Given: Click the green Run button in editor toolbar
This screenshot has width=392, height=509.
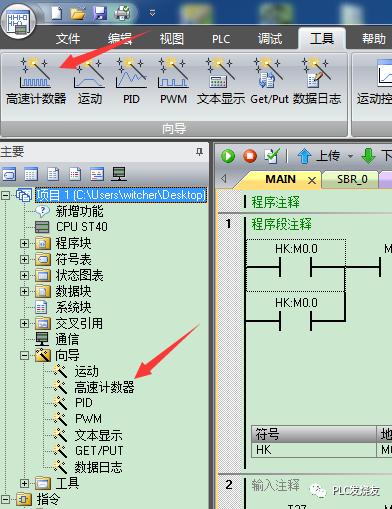Looking at the screenshot, I should [x=228, y=156].
